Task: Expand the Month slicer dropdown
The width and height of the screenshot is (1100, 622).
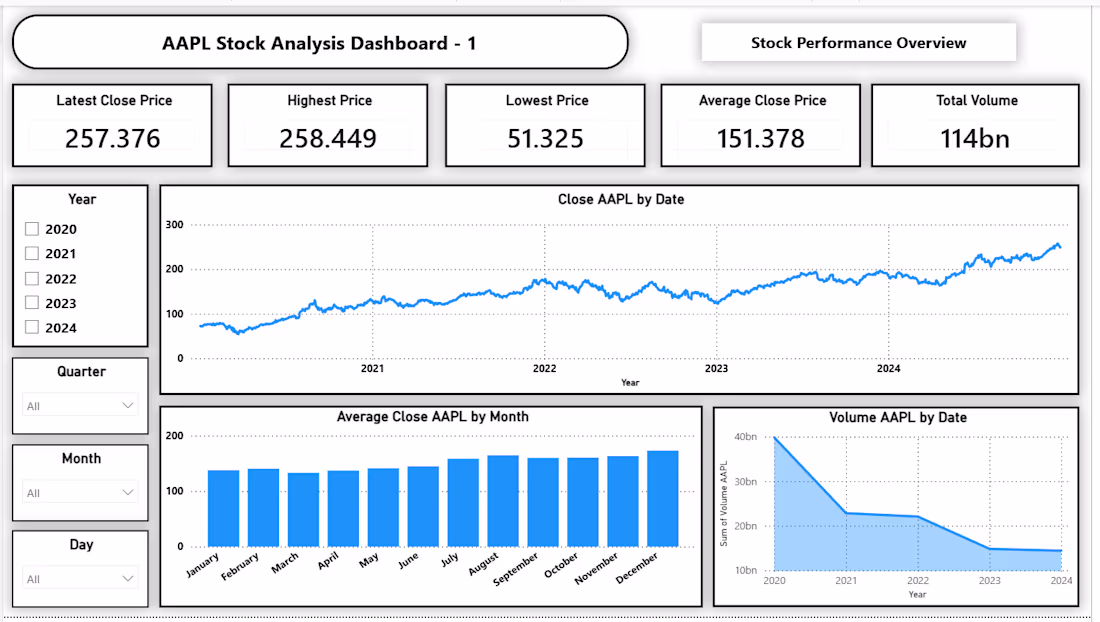Action: pyautogui.click(x=80, y=492)
